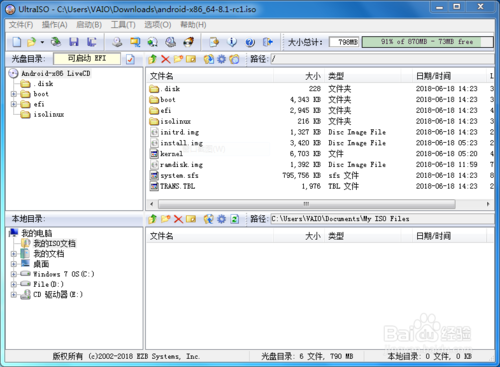Click the 可启动 EFI boot label button
The height and width of the screenshot is (367, 500).
pos(87,59)
